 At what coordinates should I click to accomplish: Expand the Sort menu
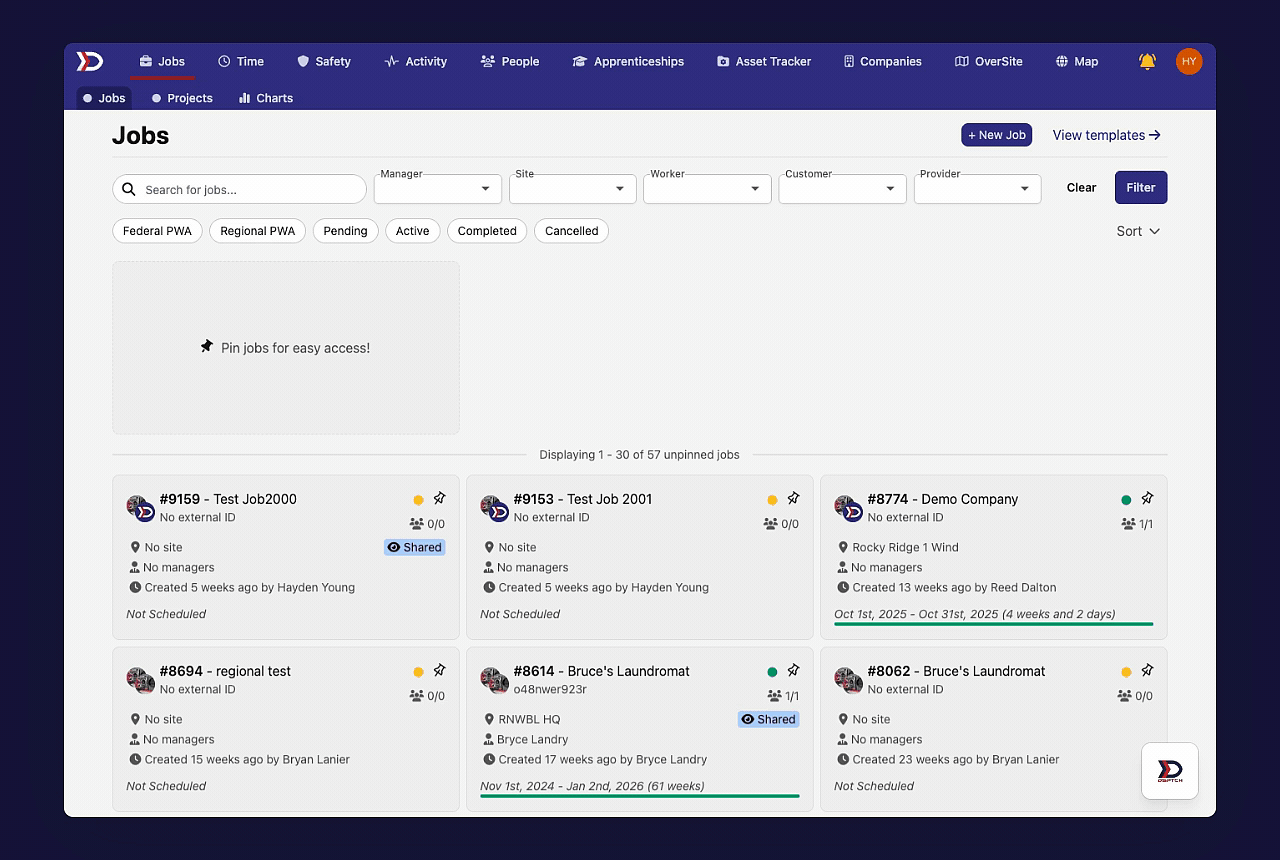point(1138,231)
